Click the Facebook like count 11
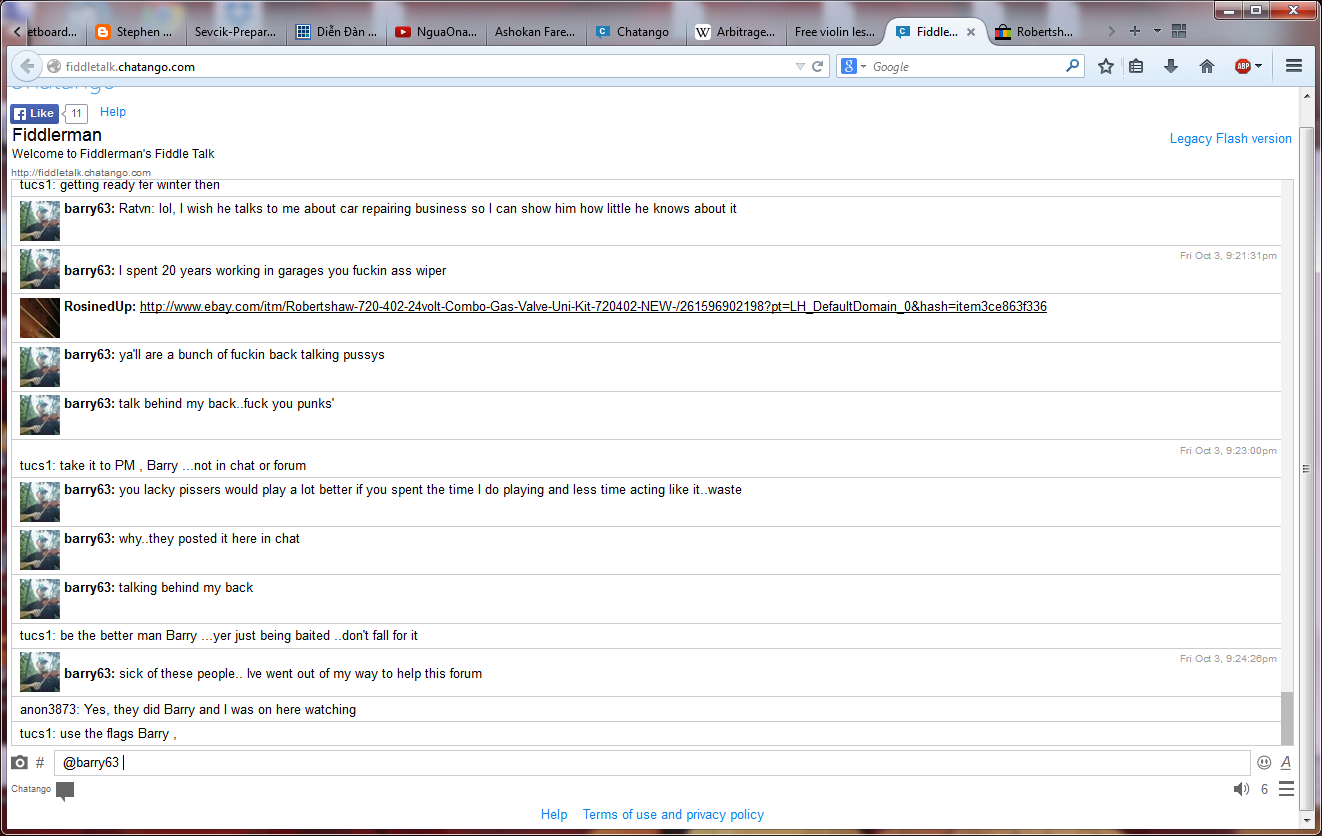Image resolution: width=1322 pixels, height=836 pixels. coord(76,113)
